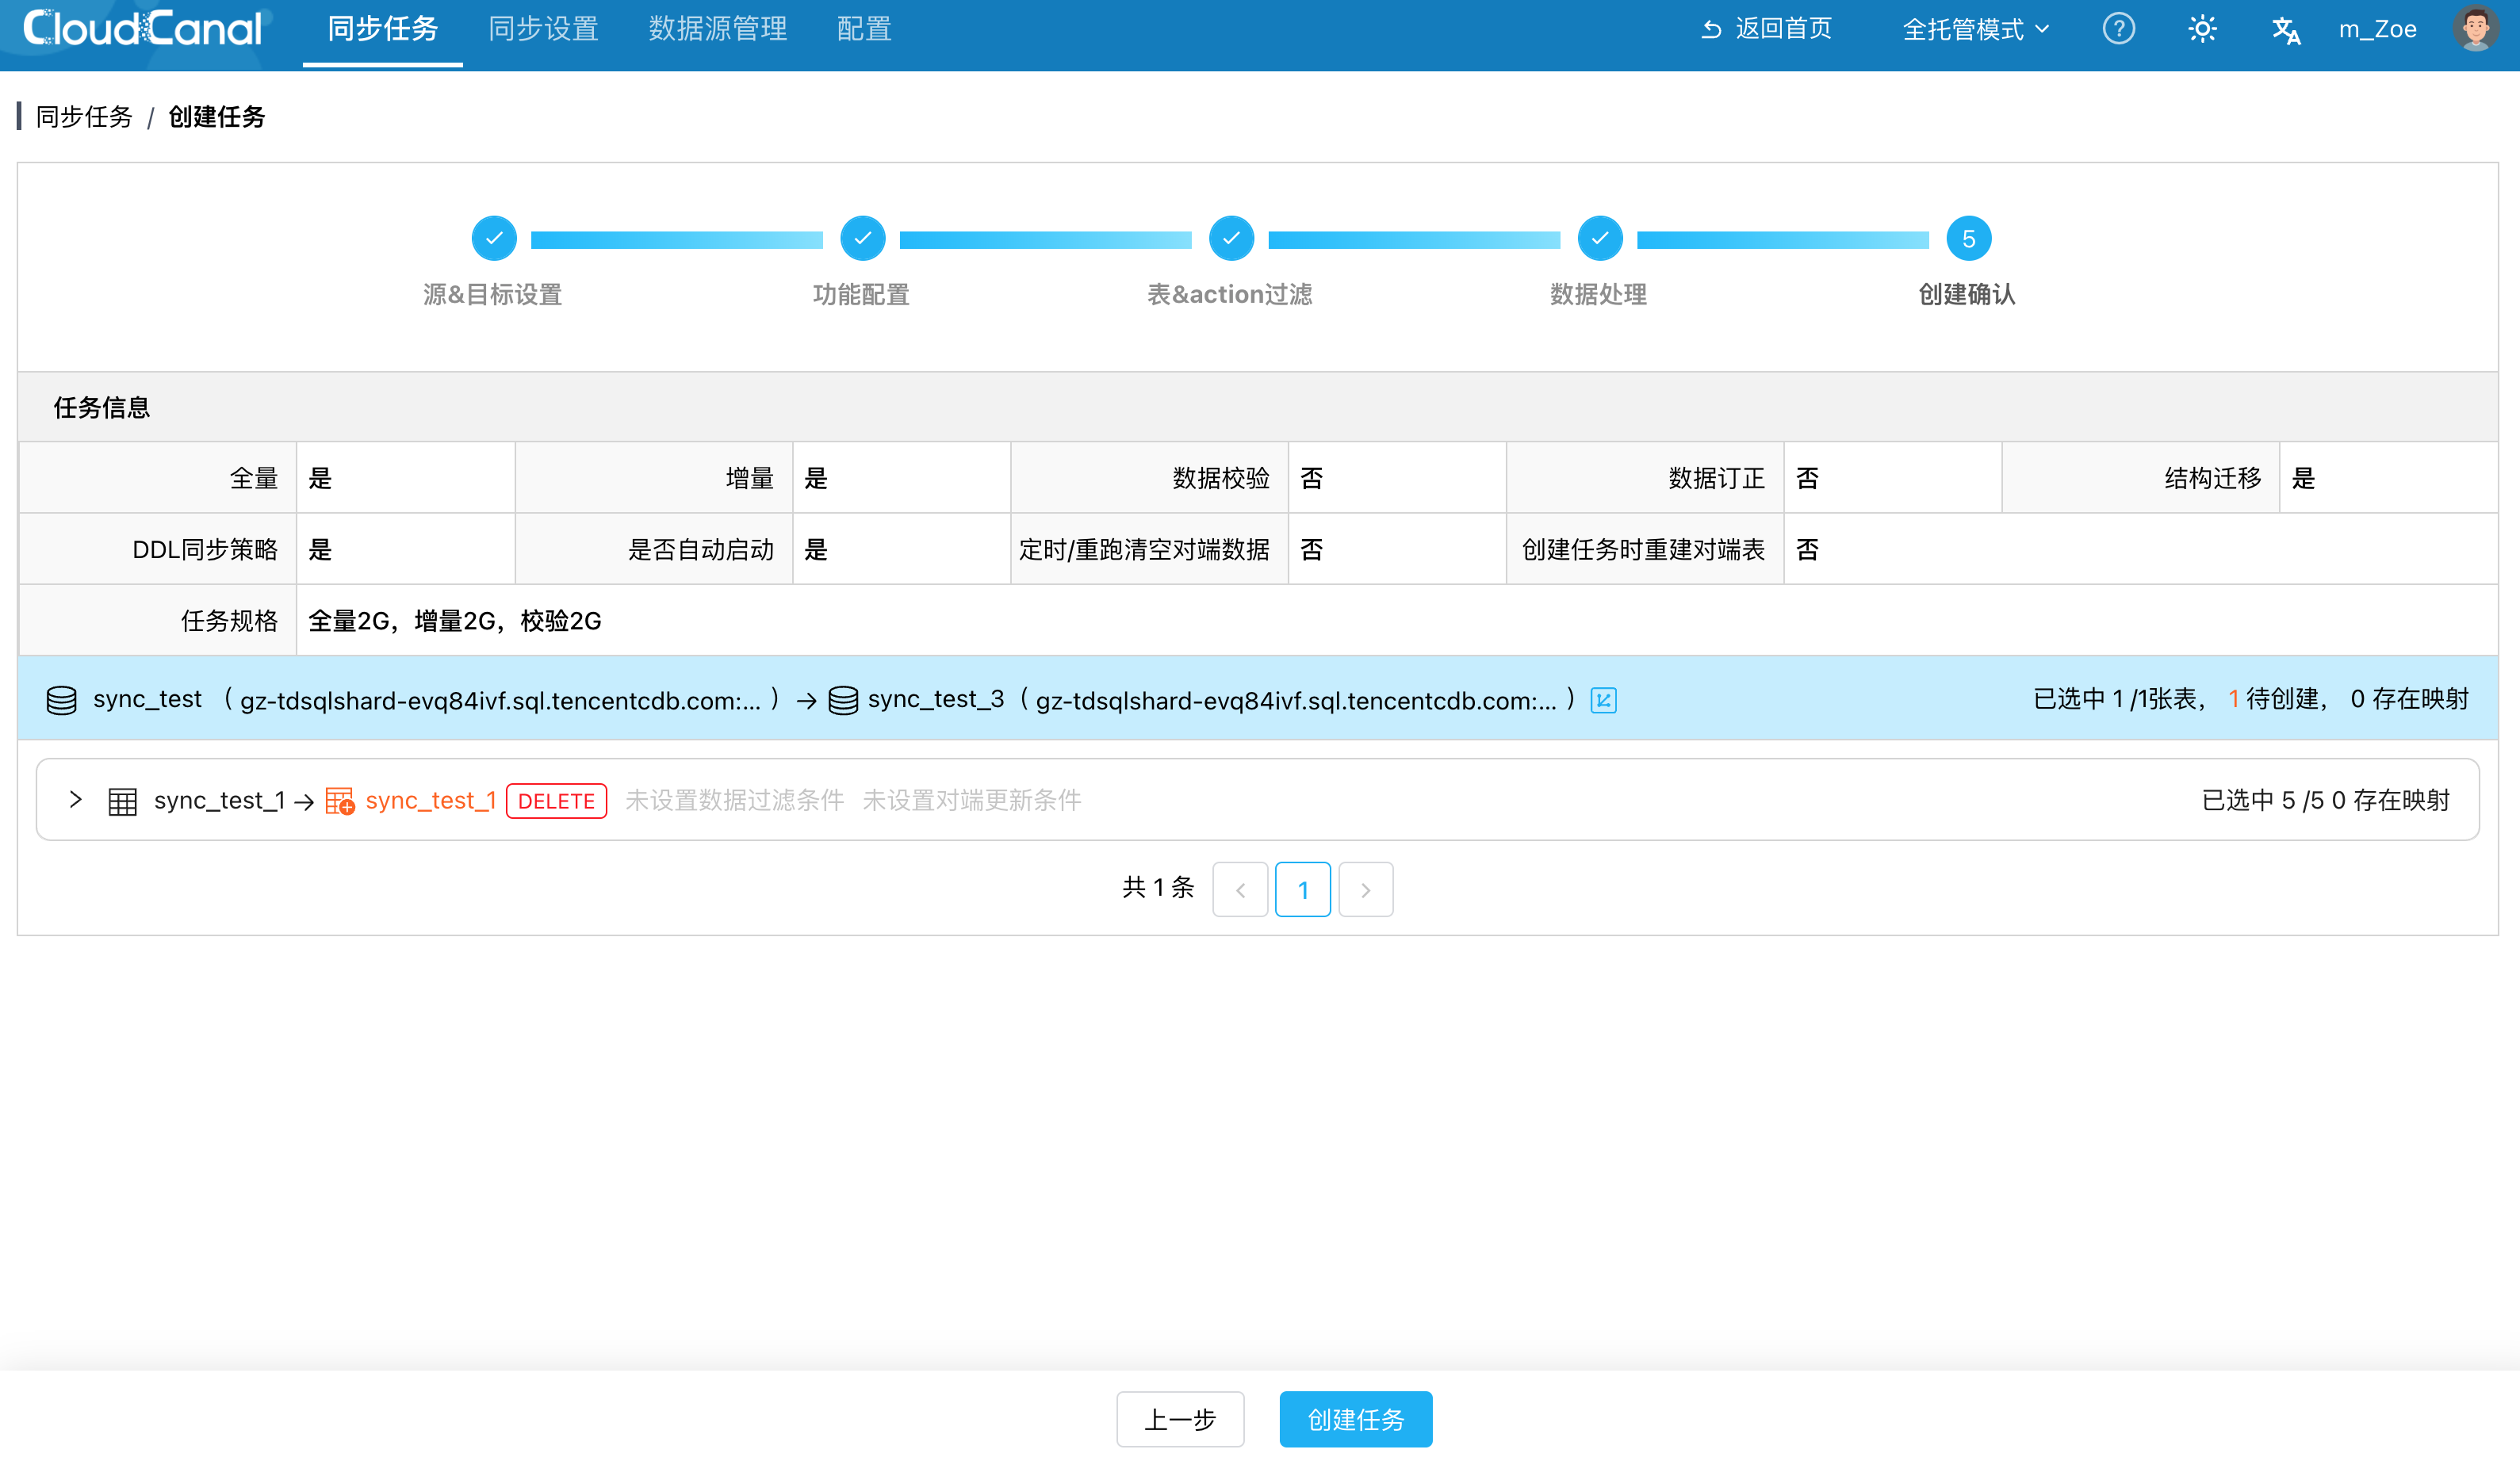This screenshot has height=1457, width=2520.
Task: Open the 数据源管理 menu tab
Action: [x=717, y=29]
